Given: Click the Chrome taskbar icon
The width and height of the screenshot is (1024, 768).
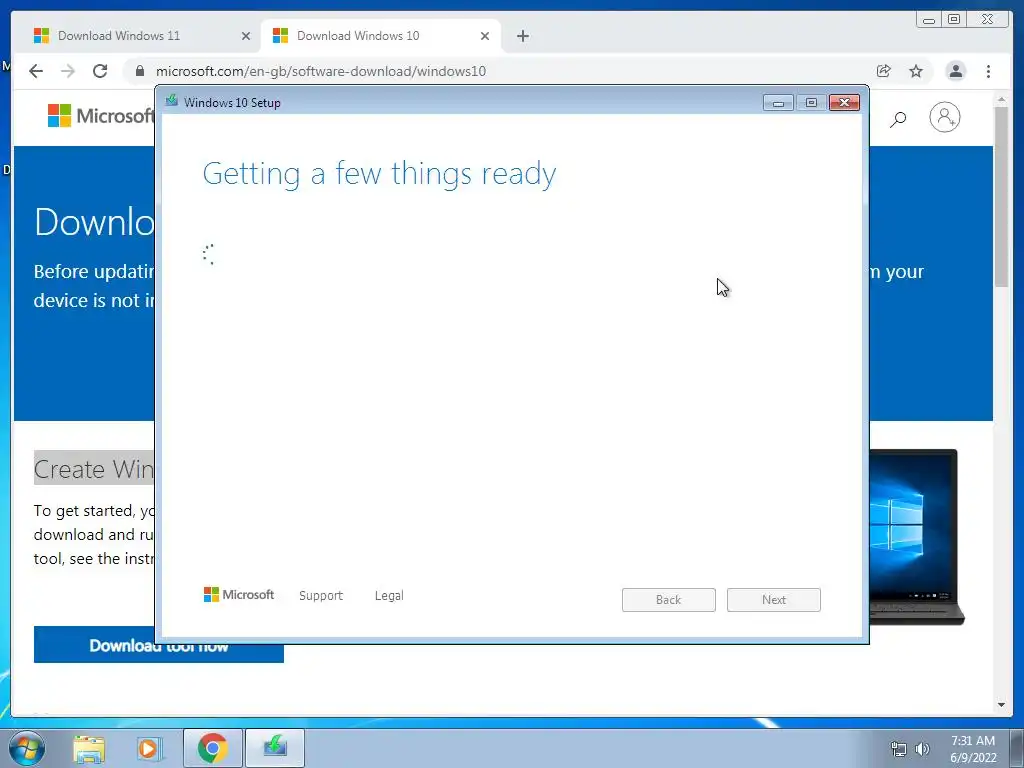Looking at the screenshot, I should point(212,748).
